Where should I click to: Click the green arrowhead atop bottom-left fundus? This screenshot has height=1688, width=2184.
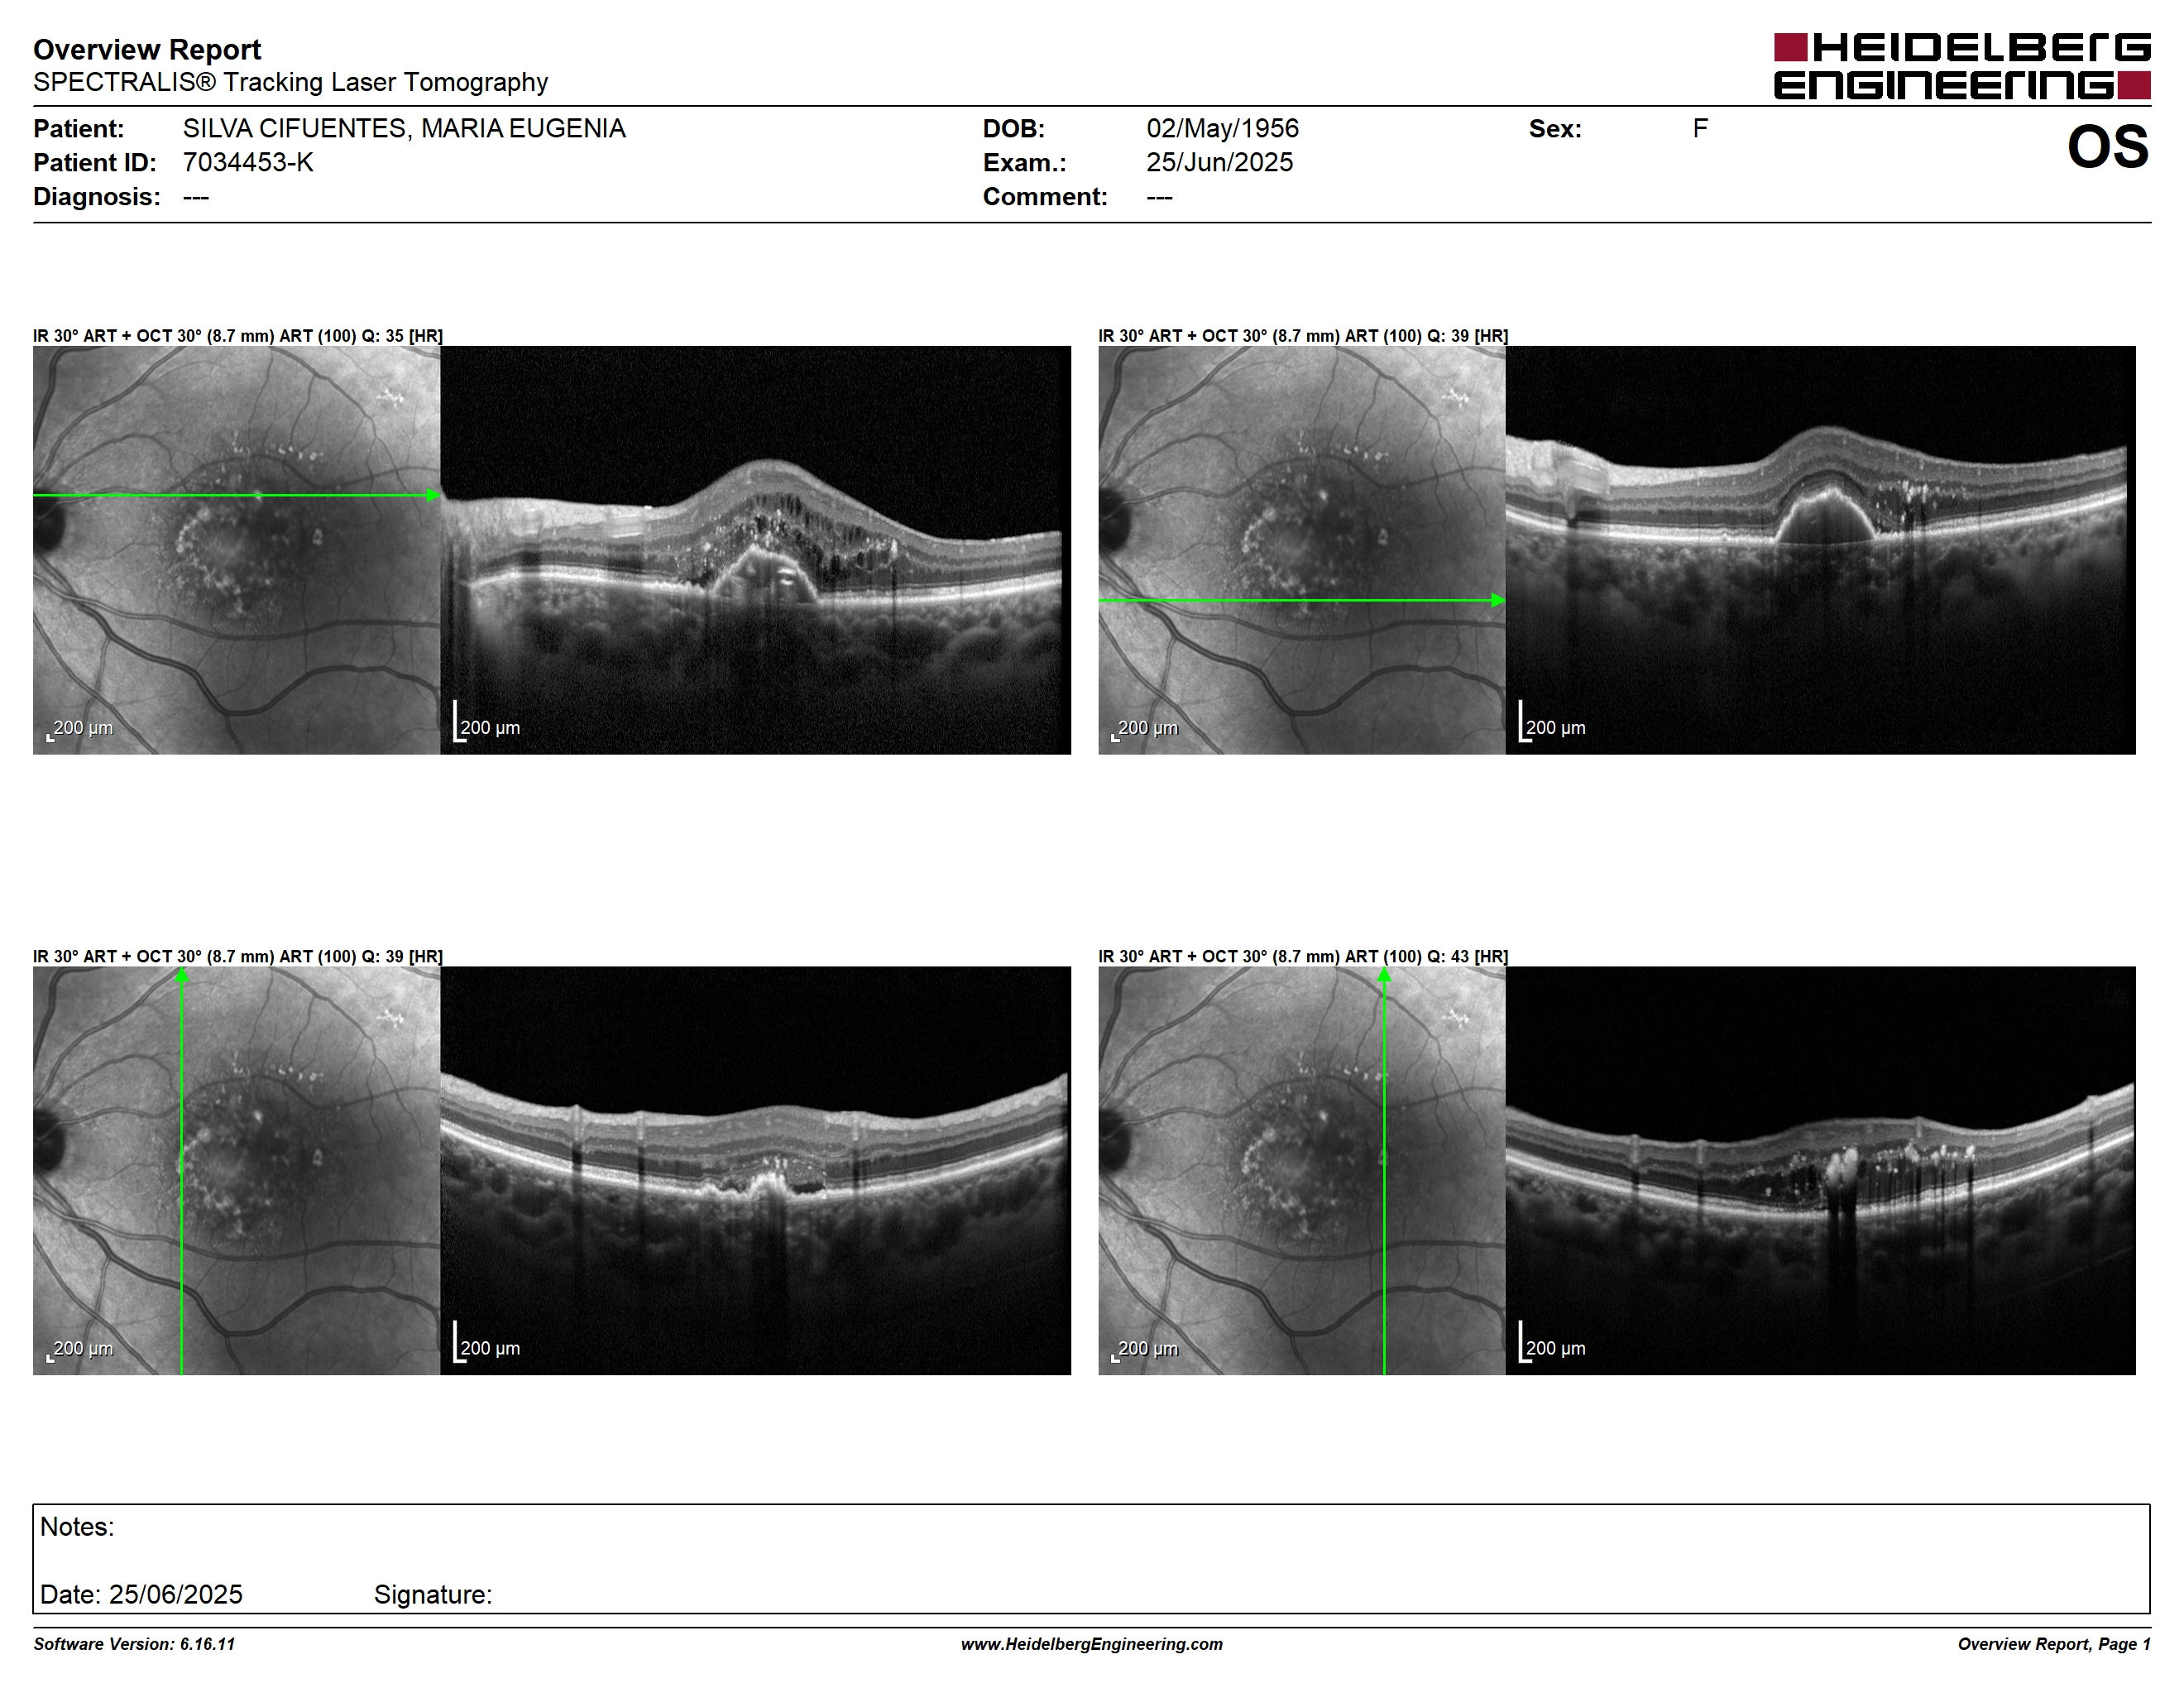pos(182,975)
